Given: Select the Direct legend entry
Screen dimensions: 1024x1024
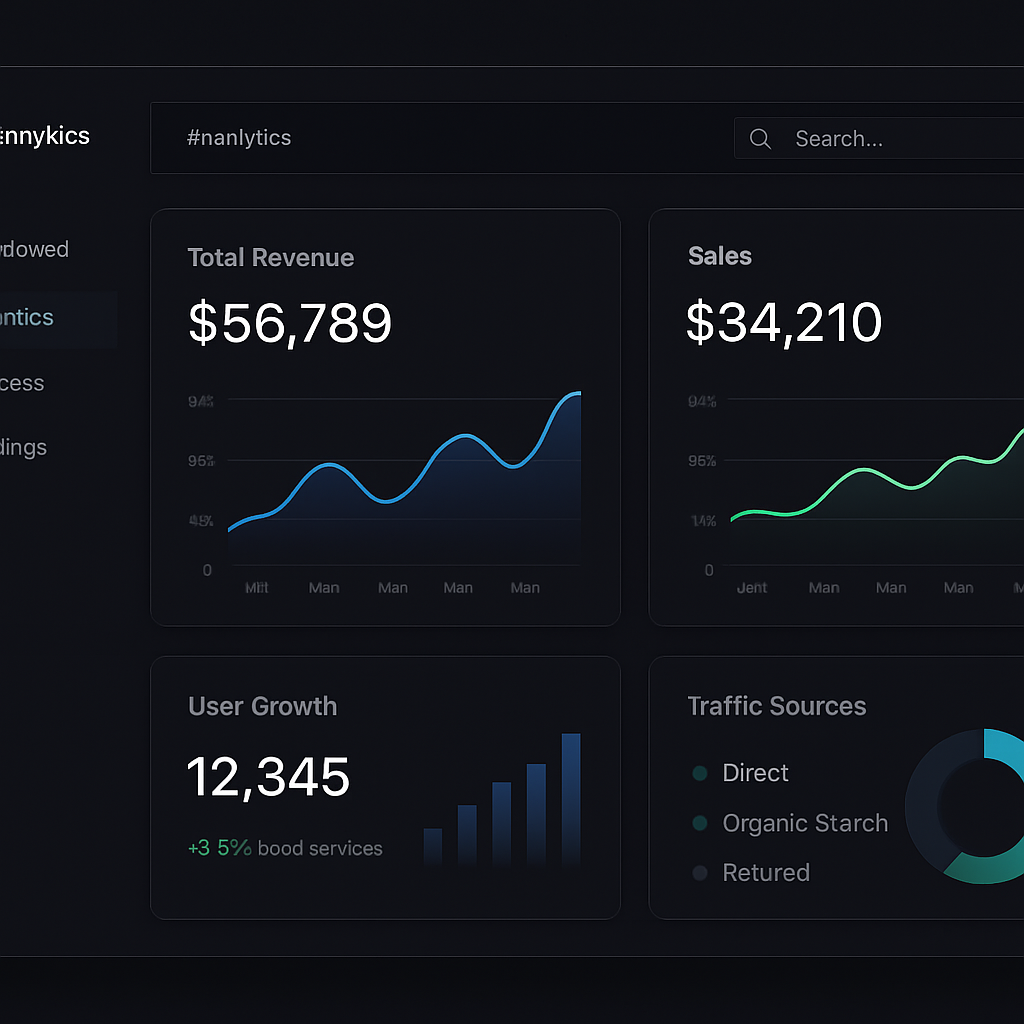Looking at the screenshot, I should [x=756, y=773].
